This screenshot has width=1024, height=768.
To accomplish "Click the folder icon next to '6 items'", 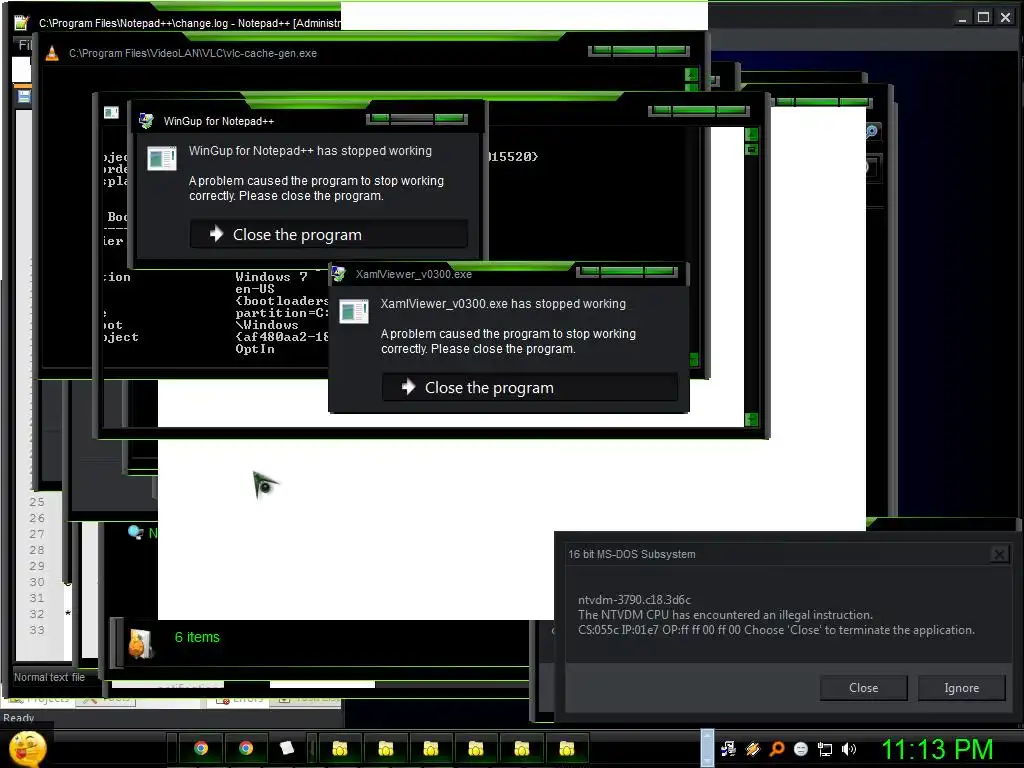I will pyautogui.click(x=140, y=643).
